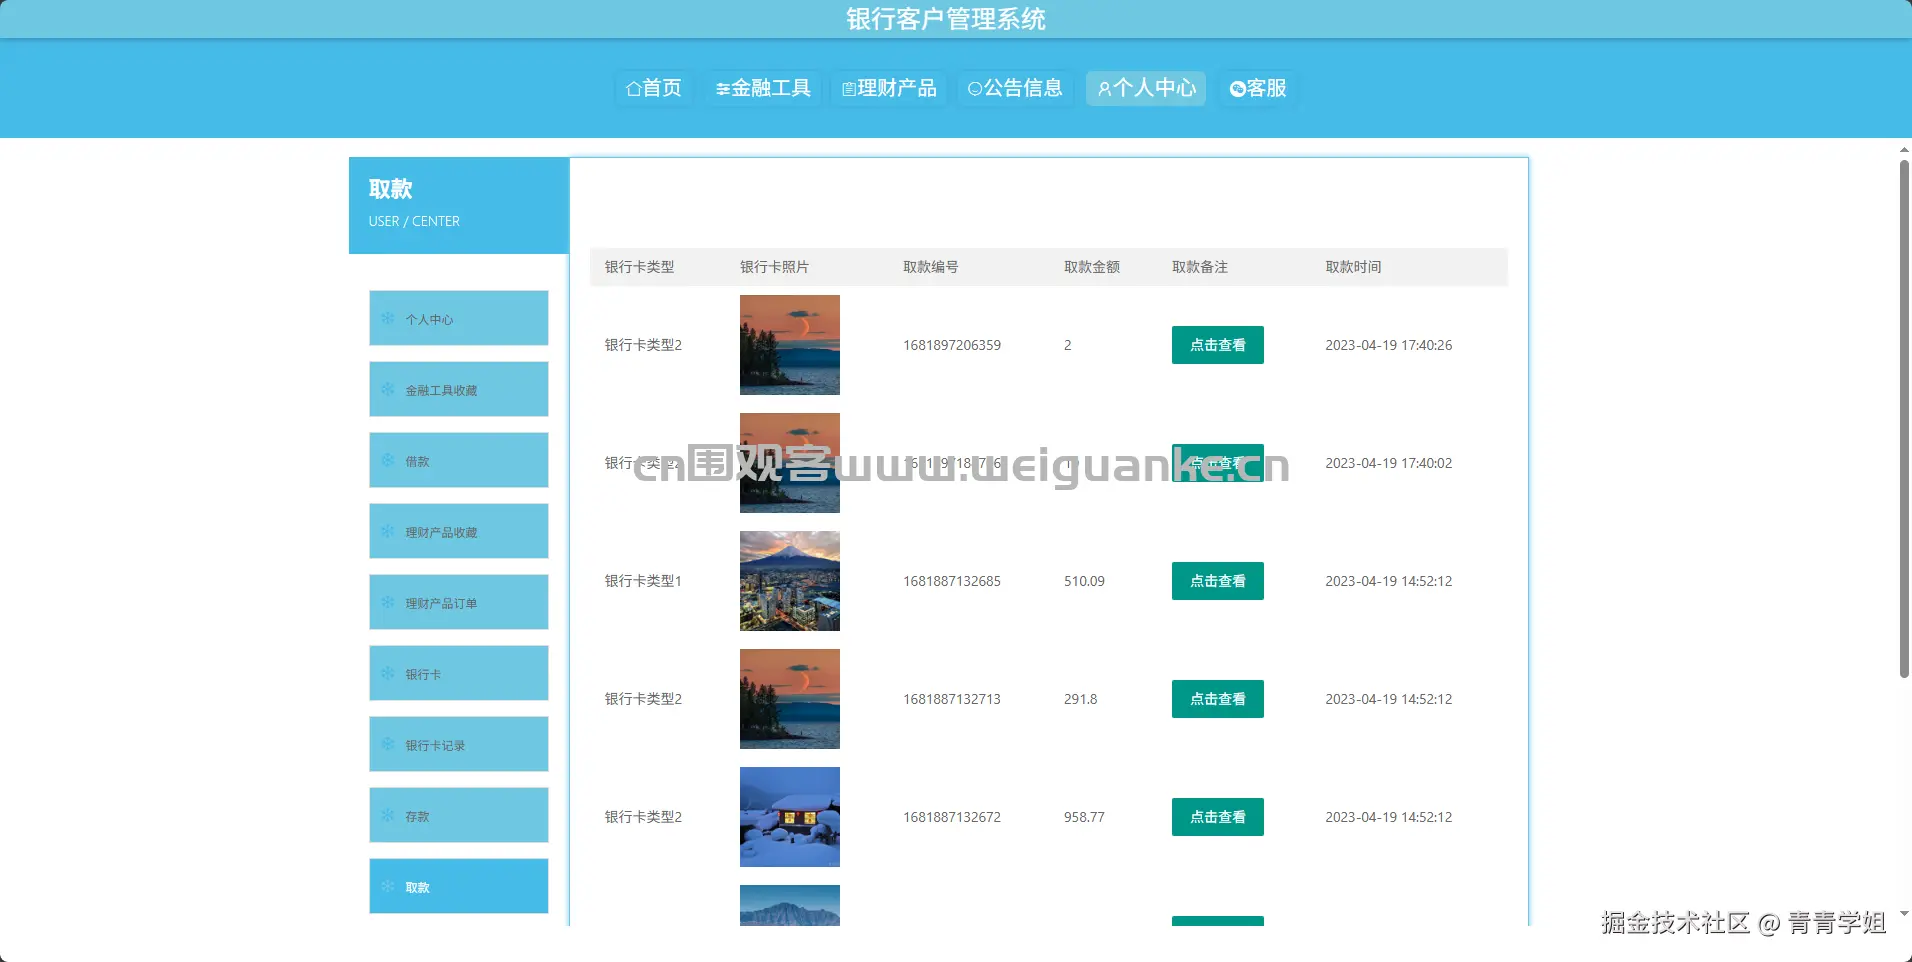This screenshot has height=962, width=1912.
Task: Click the person icon beside 个人中心 in navigation
Action: coord(1105,89)
